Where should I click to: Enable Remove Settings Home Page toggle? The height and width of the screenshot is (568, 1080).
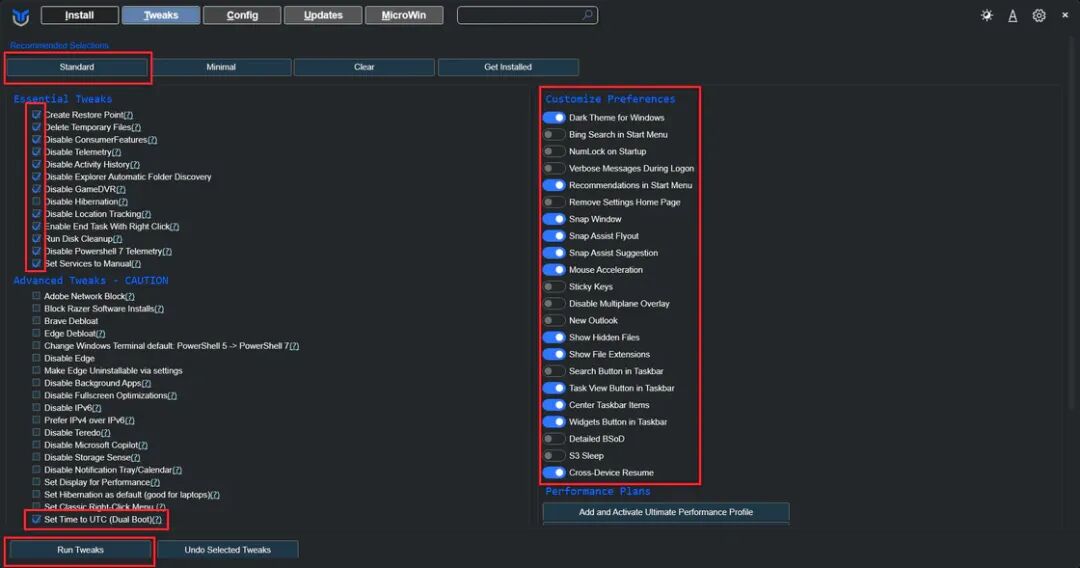[554, 202]
